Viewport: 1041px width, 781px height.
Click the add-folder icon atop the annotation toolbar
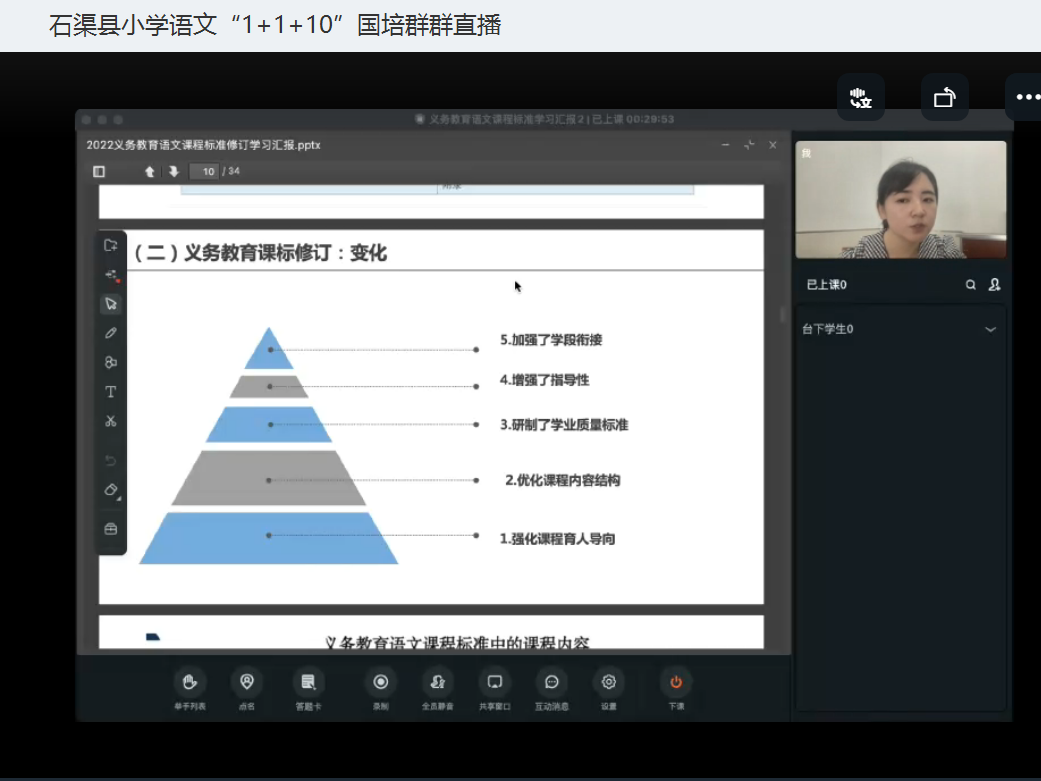tap(111, 245)
